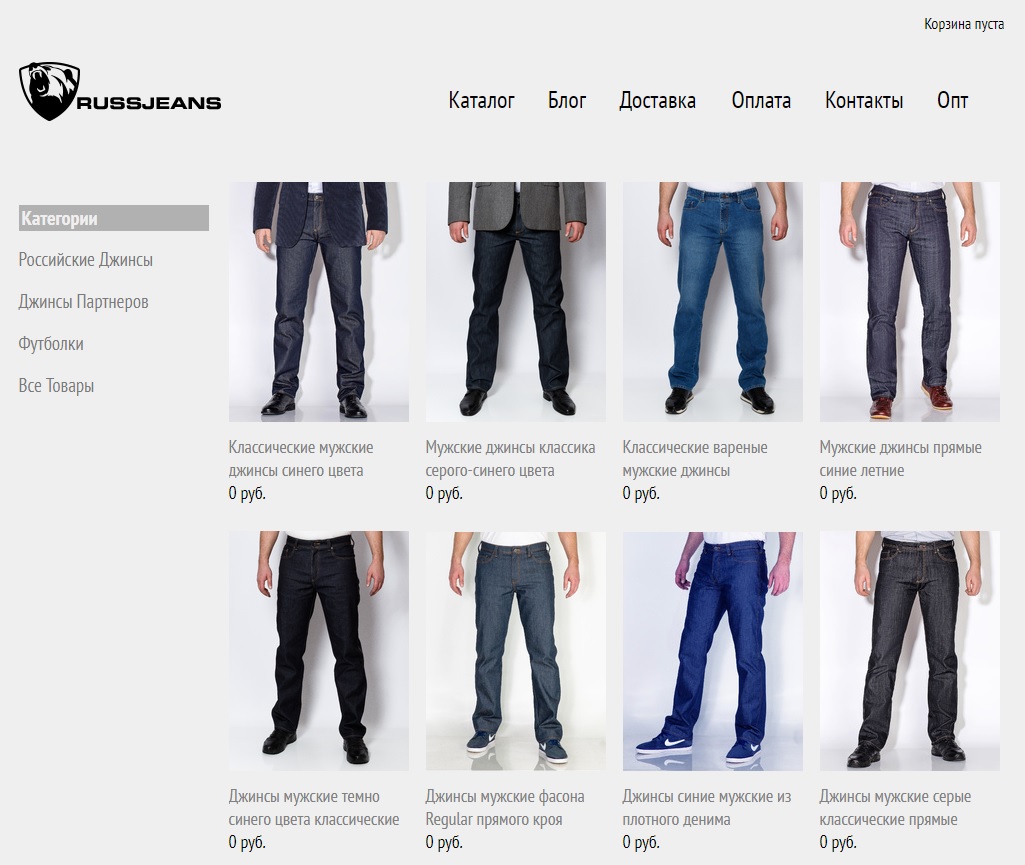Open the Каталог menu item
The image size is (1025, 865).
[x=482, y=101]
